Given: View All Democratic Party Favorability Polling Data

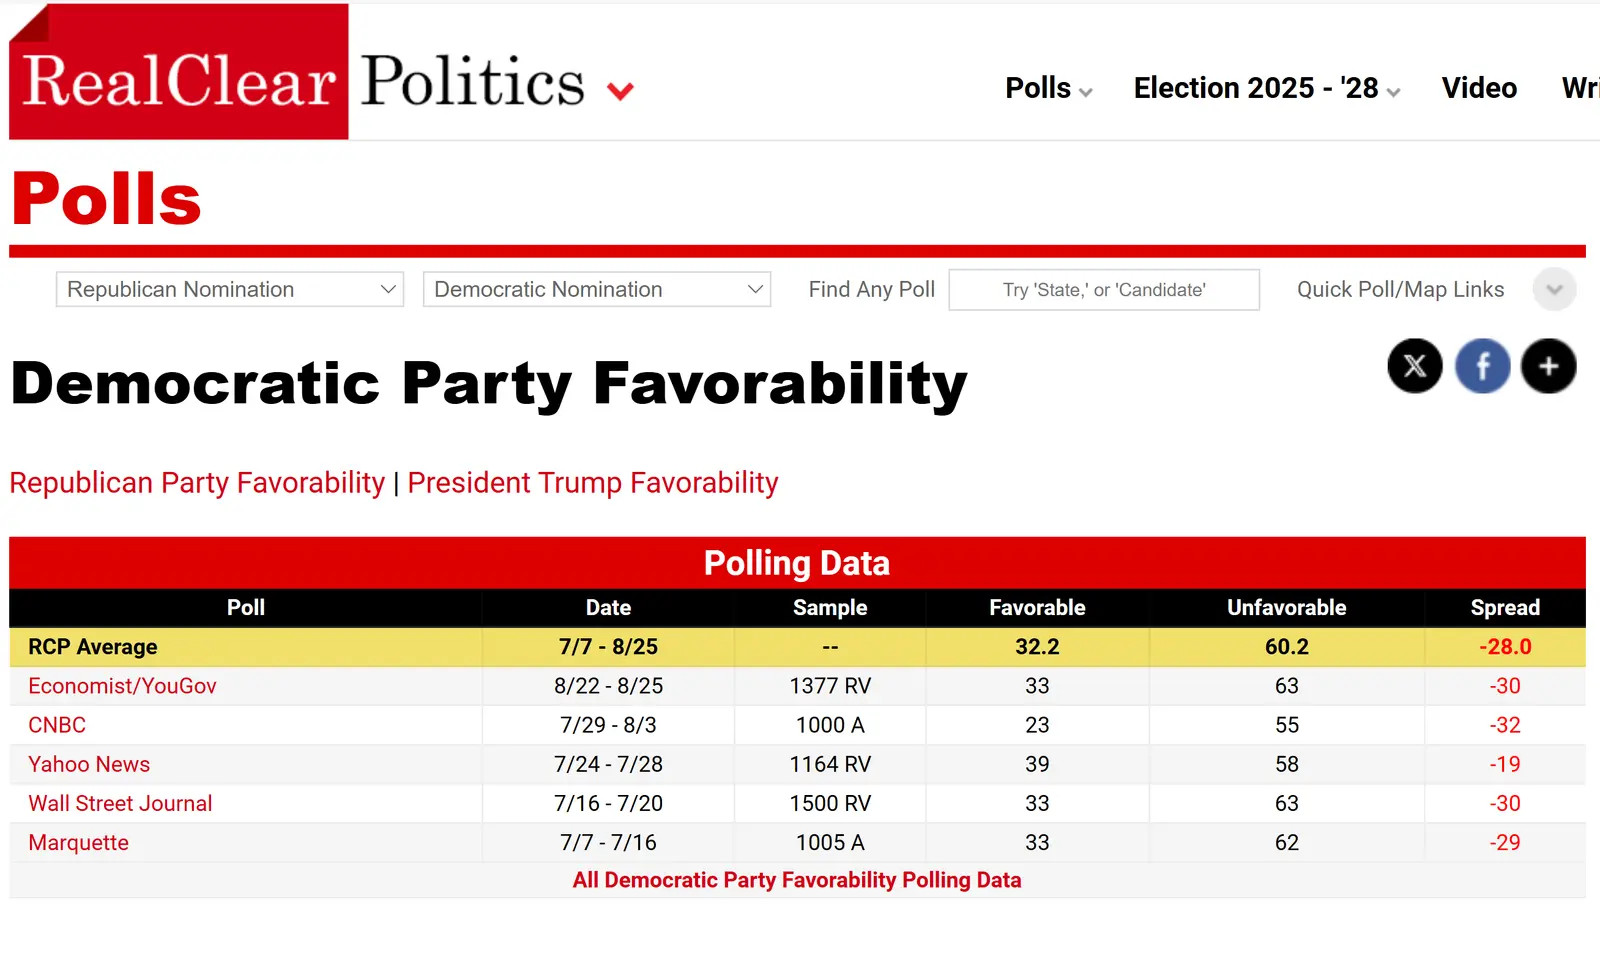Looking at the screenshot, I should (797, 880).
